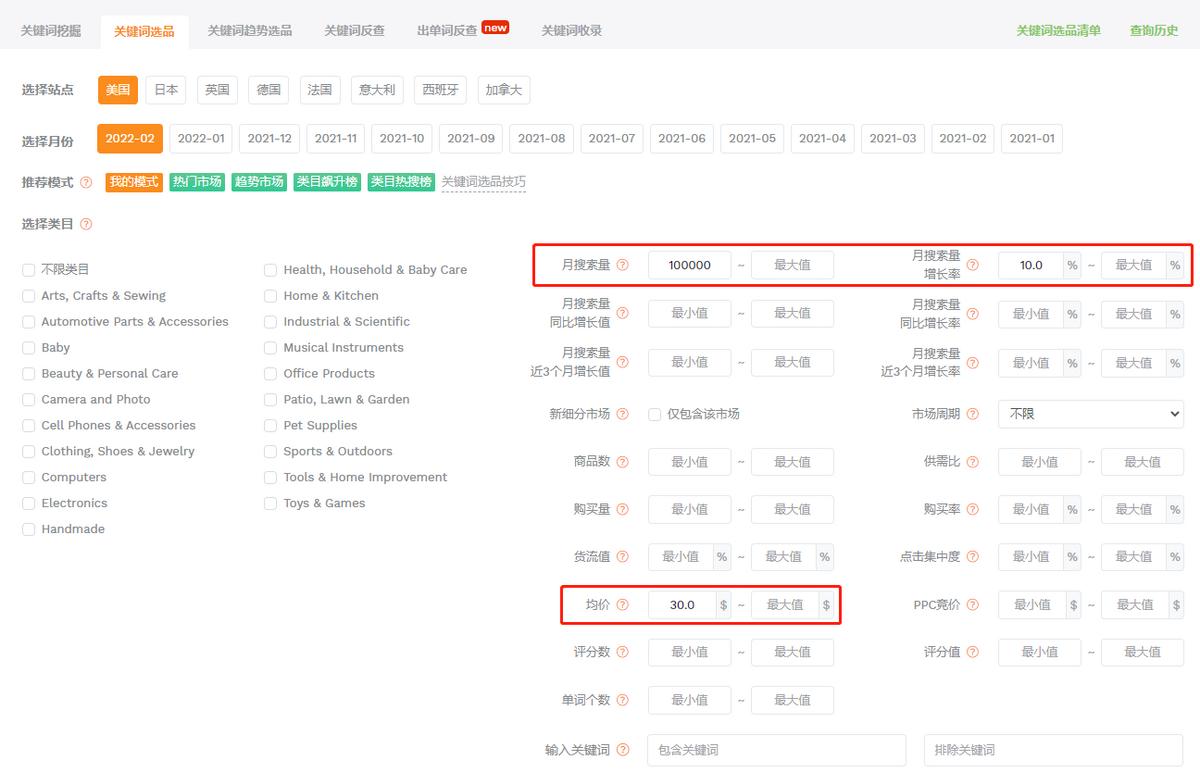This screenshot has height=782, width=1200.
Task: Choose the 日本 marketplace option
Action: pos(165,89)
